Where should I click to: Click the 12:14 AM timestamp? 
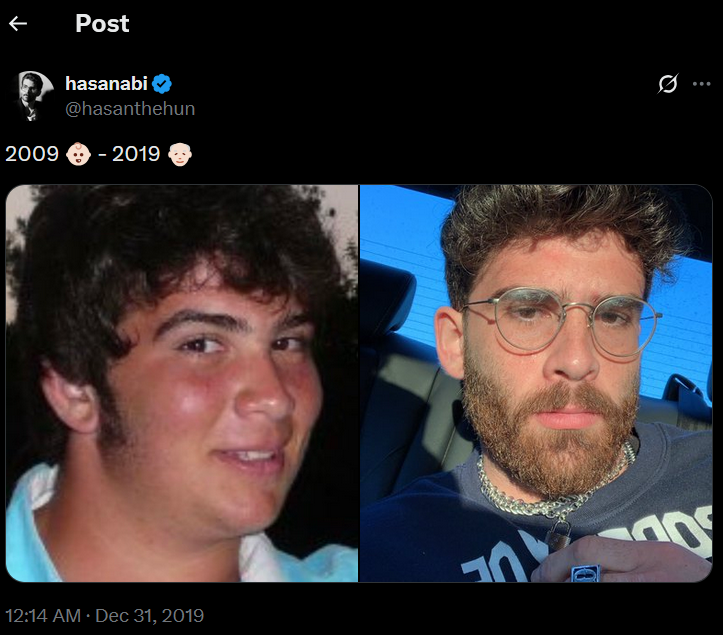[43, 616]
